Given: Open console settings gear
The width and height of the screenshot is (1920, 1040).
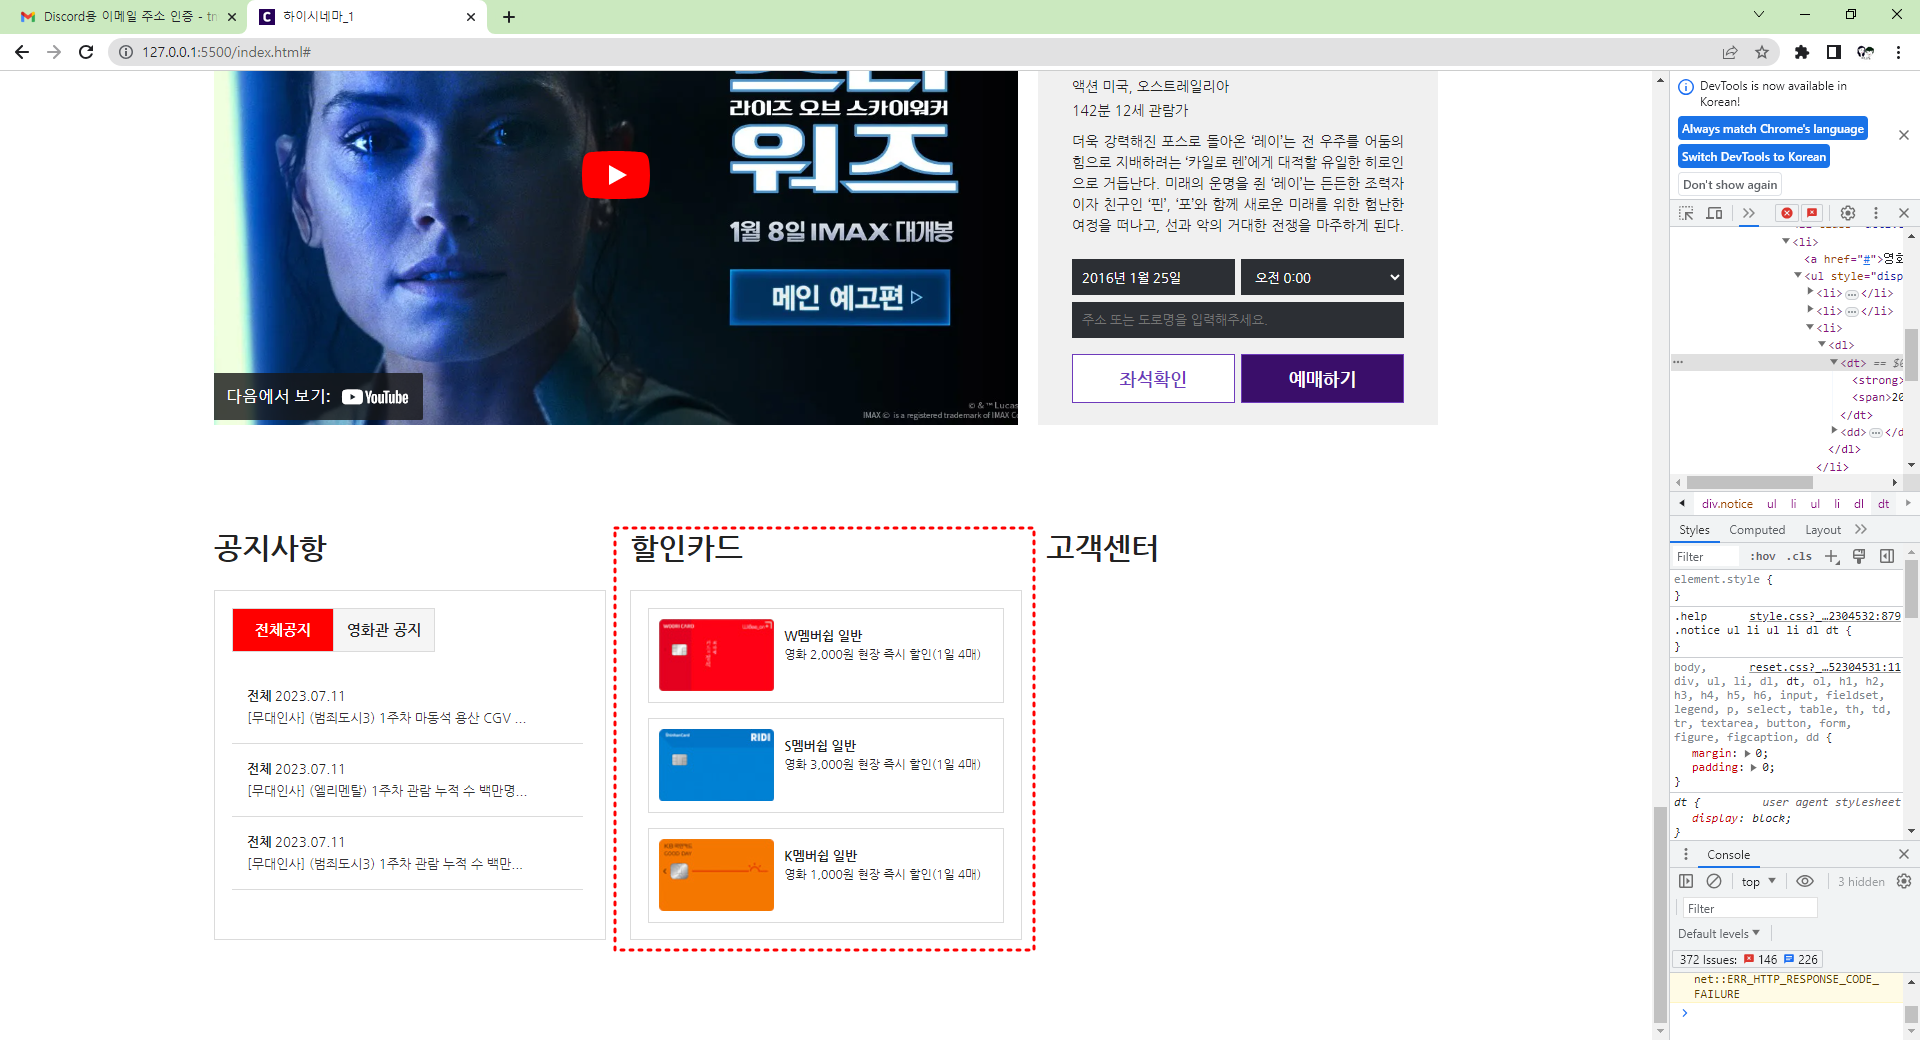Looking at the screenshot, I should click(x=1904, y=882).
